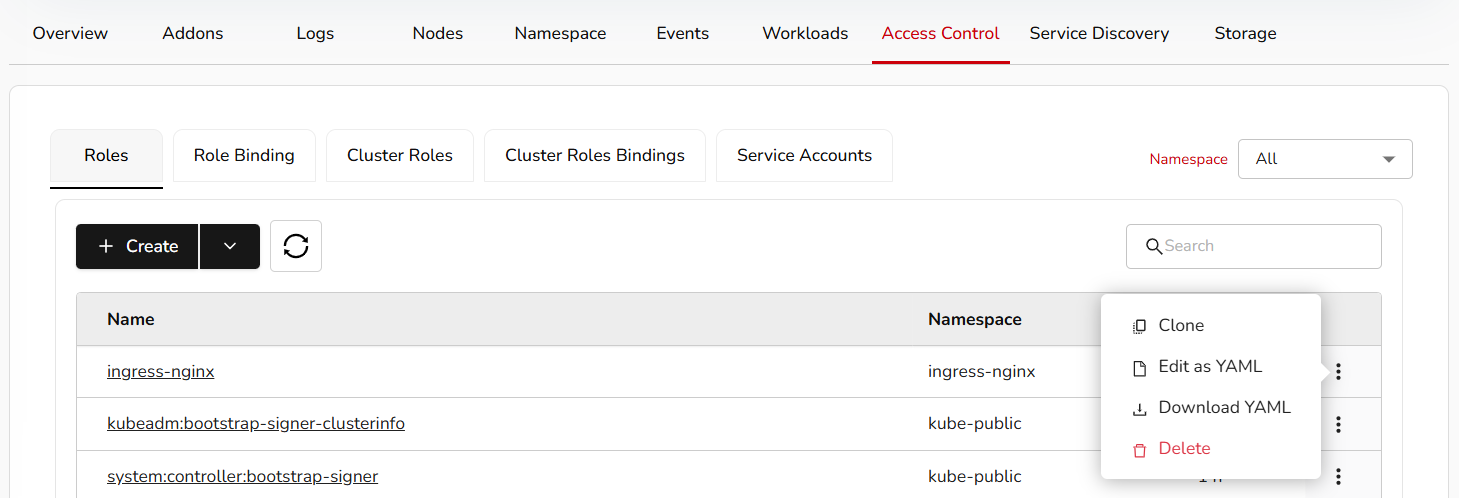The image size is (1459, 498).
Task: Open the Role Binding sub-tab
Action: (x=244, y=156)
